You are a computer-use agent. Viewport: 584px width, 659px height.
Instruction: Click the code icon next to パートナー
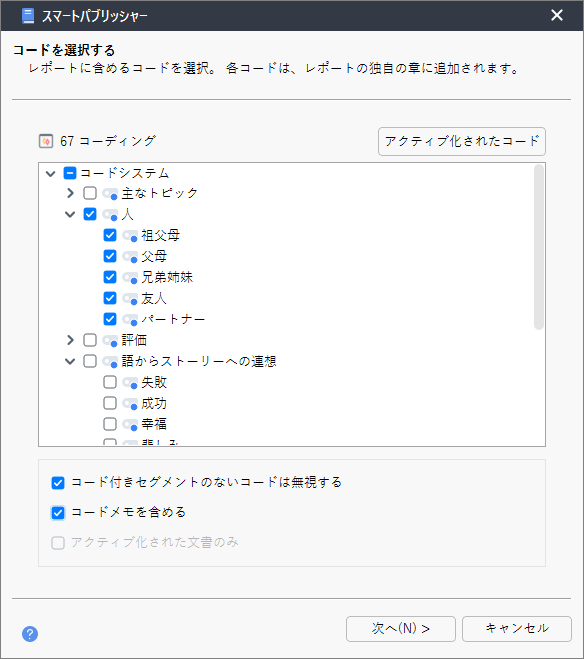(130, 320)
